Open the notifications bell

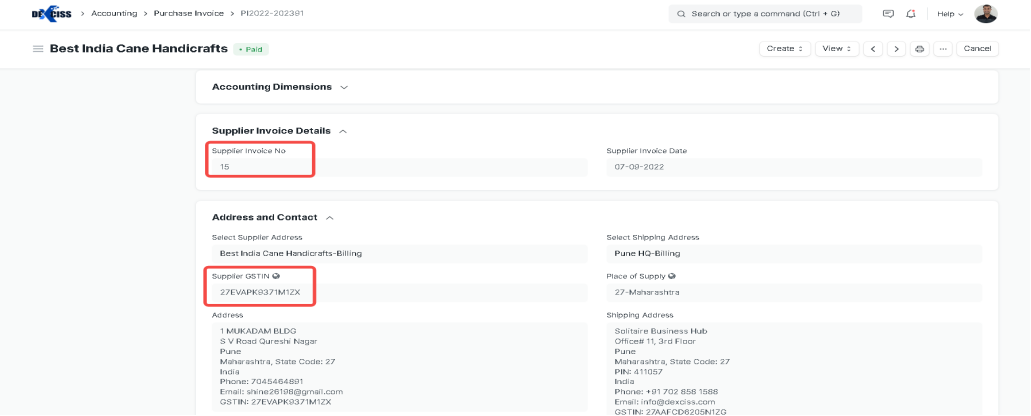pos(910,14)
